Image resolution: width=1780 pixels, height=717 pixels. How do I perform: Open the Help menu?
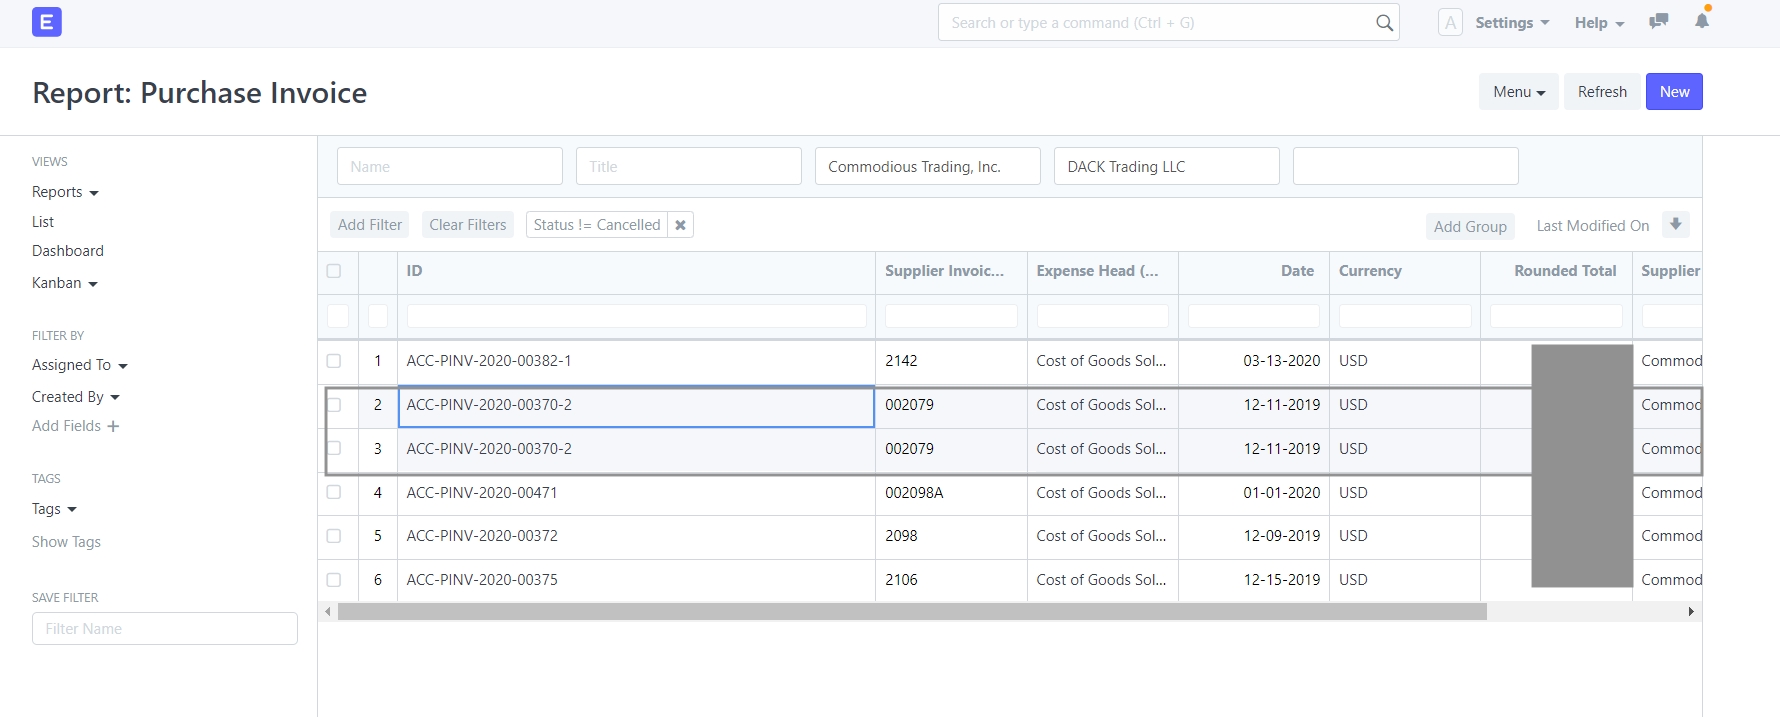coord(1598,23)
